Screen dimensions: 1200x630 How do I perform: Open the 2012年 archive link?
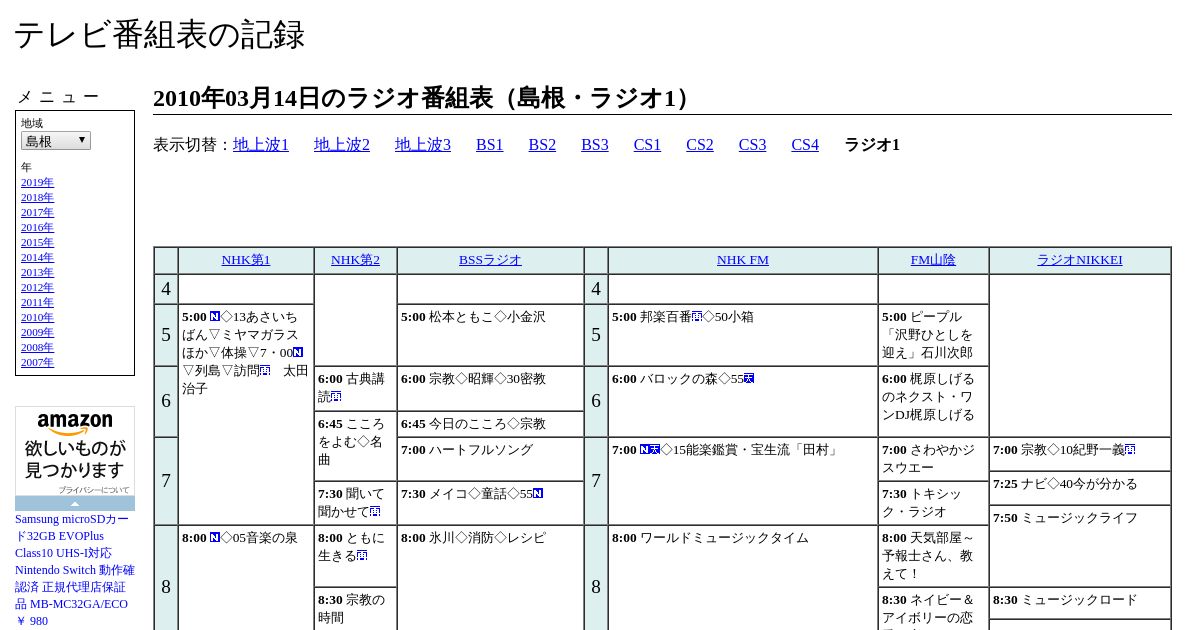click(37, 288)
